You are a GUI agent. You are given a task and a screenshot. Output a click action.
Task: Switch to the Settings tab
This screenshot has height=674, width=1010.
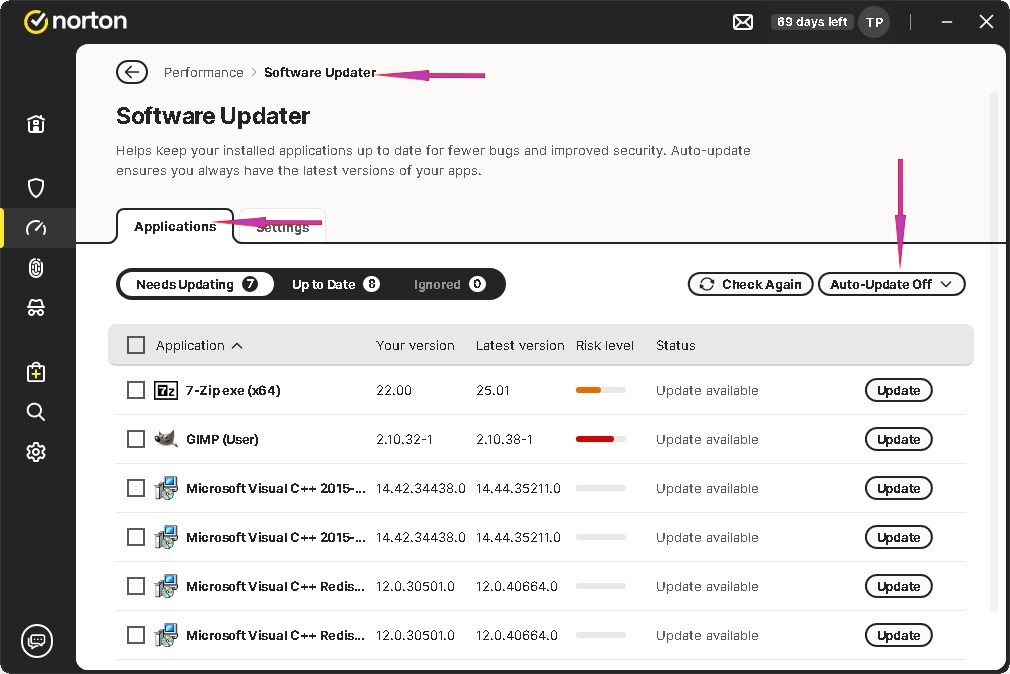click(x=283, y=228)
